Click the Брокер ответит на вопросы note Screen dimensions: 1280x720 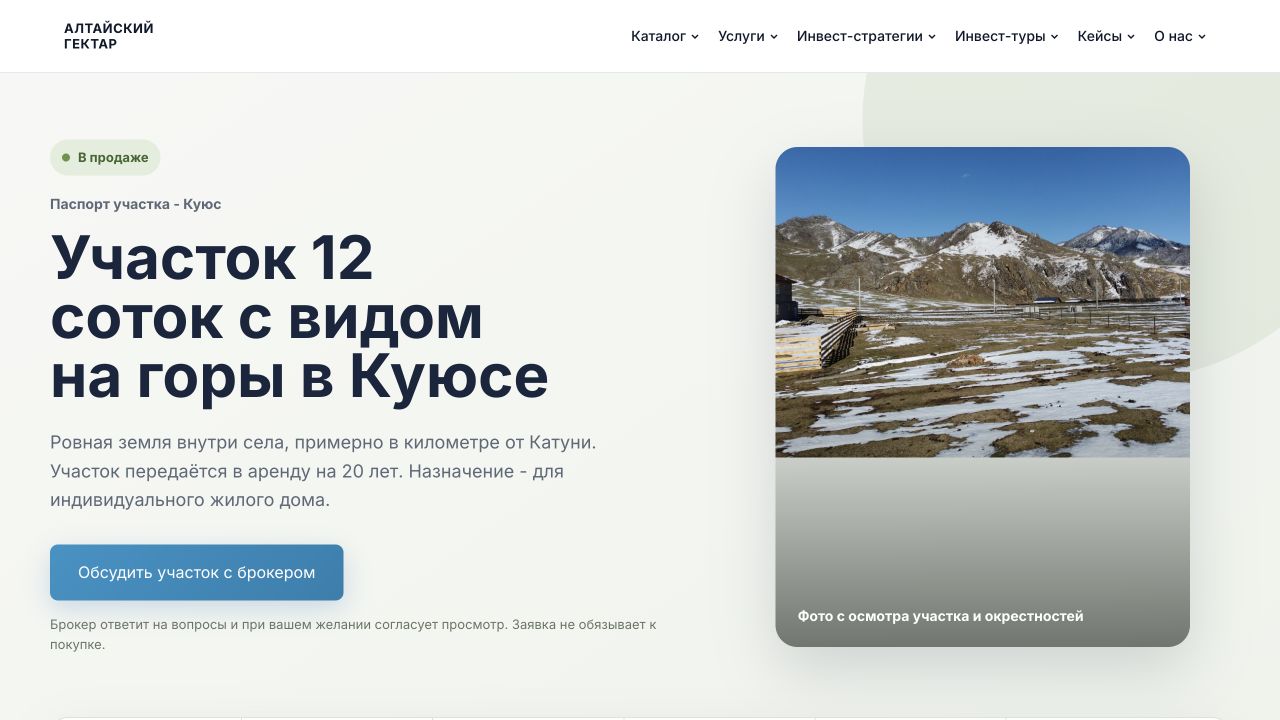pos(353,634)
